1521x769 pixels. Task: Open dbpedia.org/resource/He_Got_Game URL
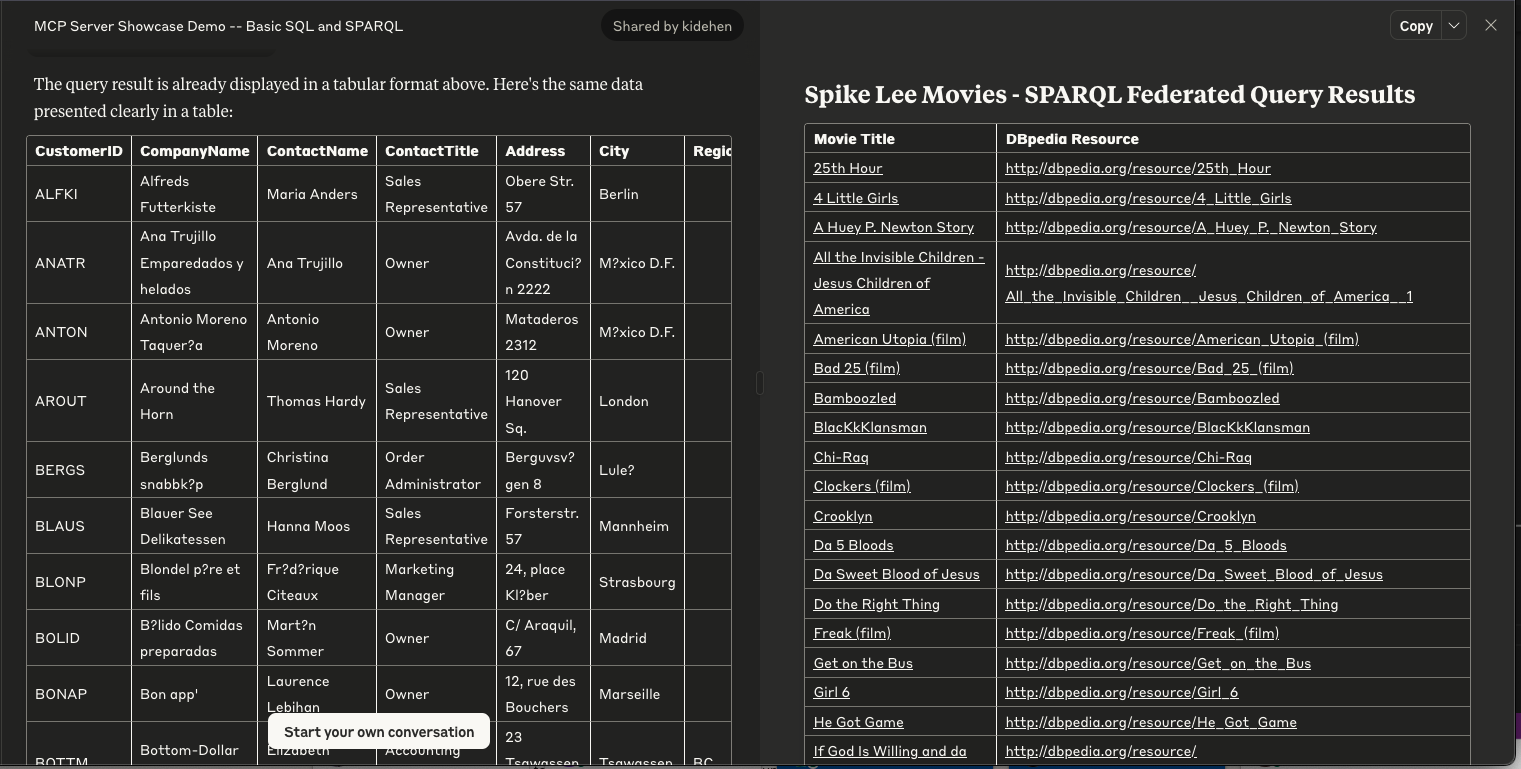[1151, 722]
